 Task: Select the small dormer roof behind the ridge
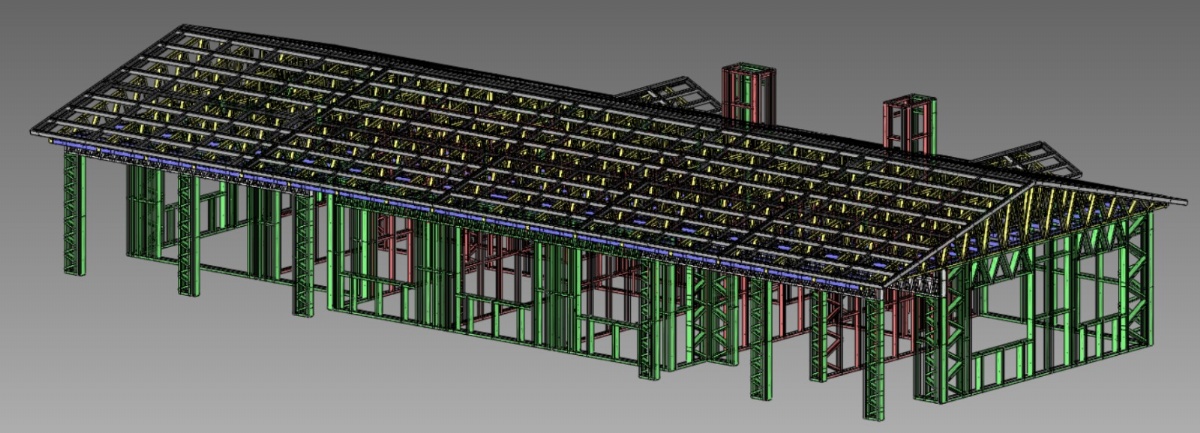pyautogui.click(x=668, y=95)
